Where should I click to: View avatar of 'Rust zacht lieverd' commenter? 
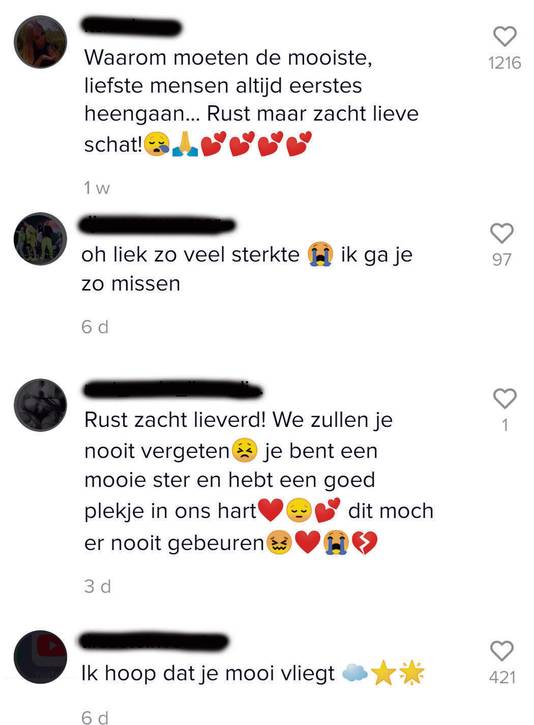coord(40,405)
